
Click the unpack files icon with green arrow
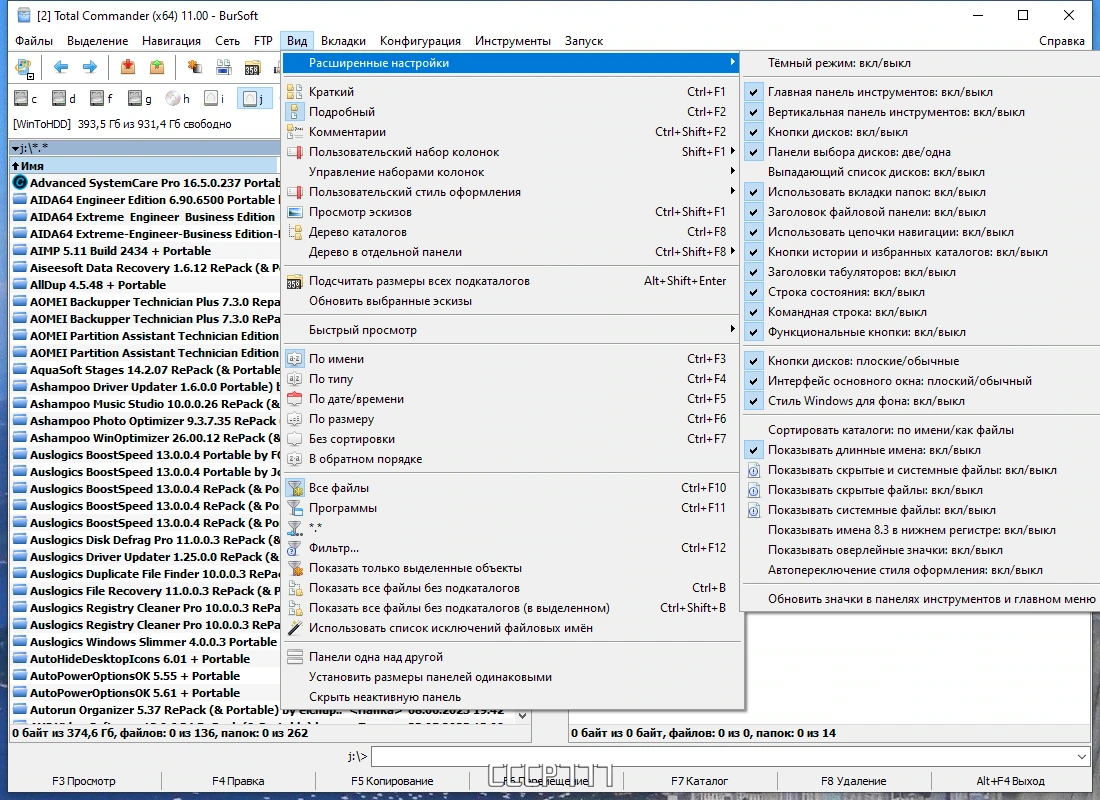[156, 67]
